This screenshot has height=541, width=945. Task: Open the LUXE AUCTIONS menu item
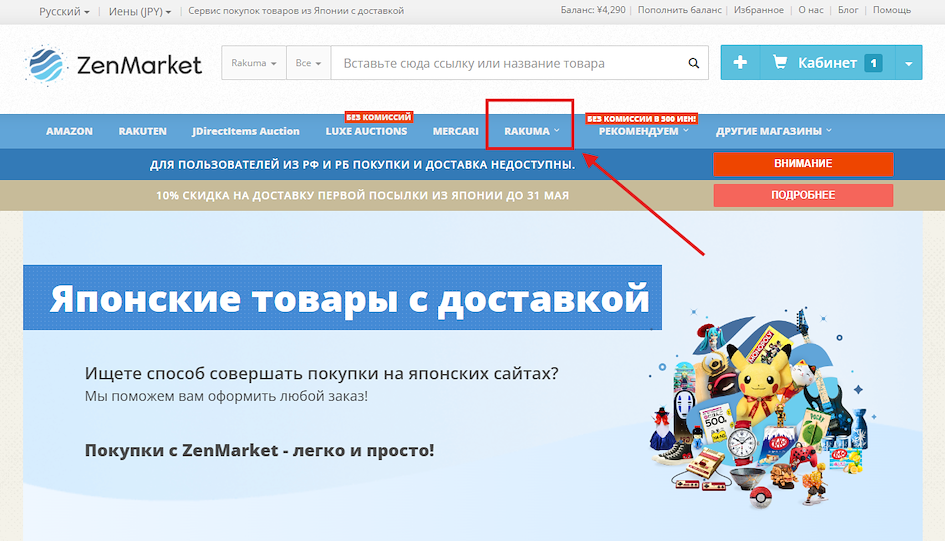366,131
